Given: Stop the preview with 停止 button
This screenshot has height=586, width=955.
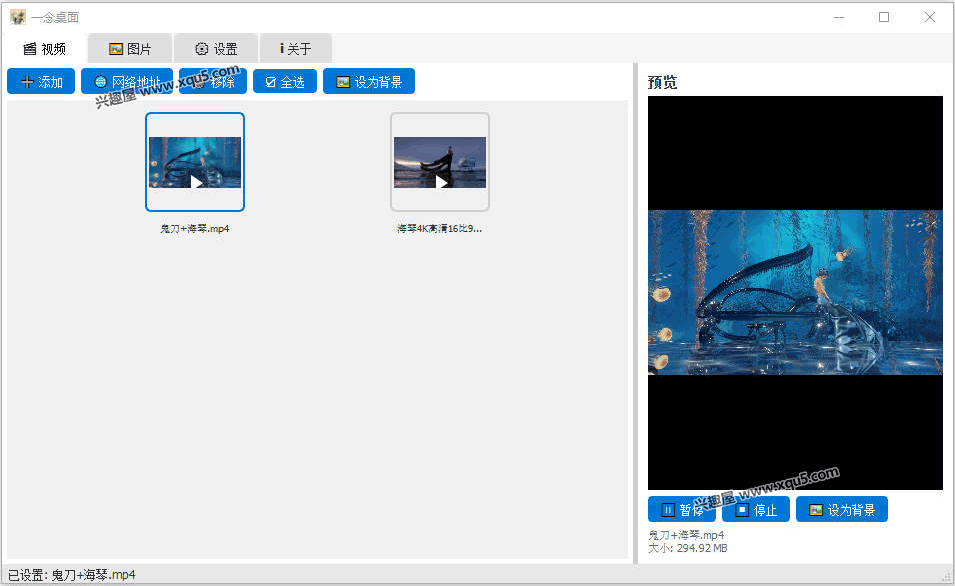Looking at the screenshot, I should (x=756, y=510).
